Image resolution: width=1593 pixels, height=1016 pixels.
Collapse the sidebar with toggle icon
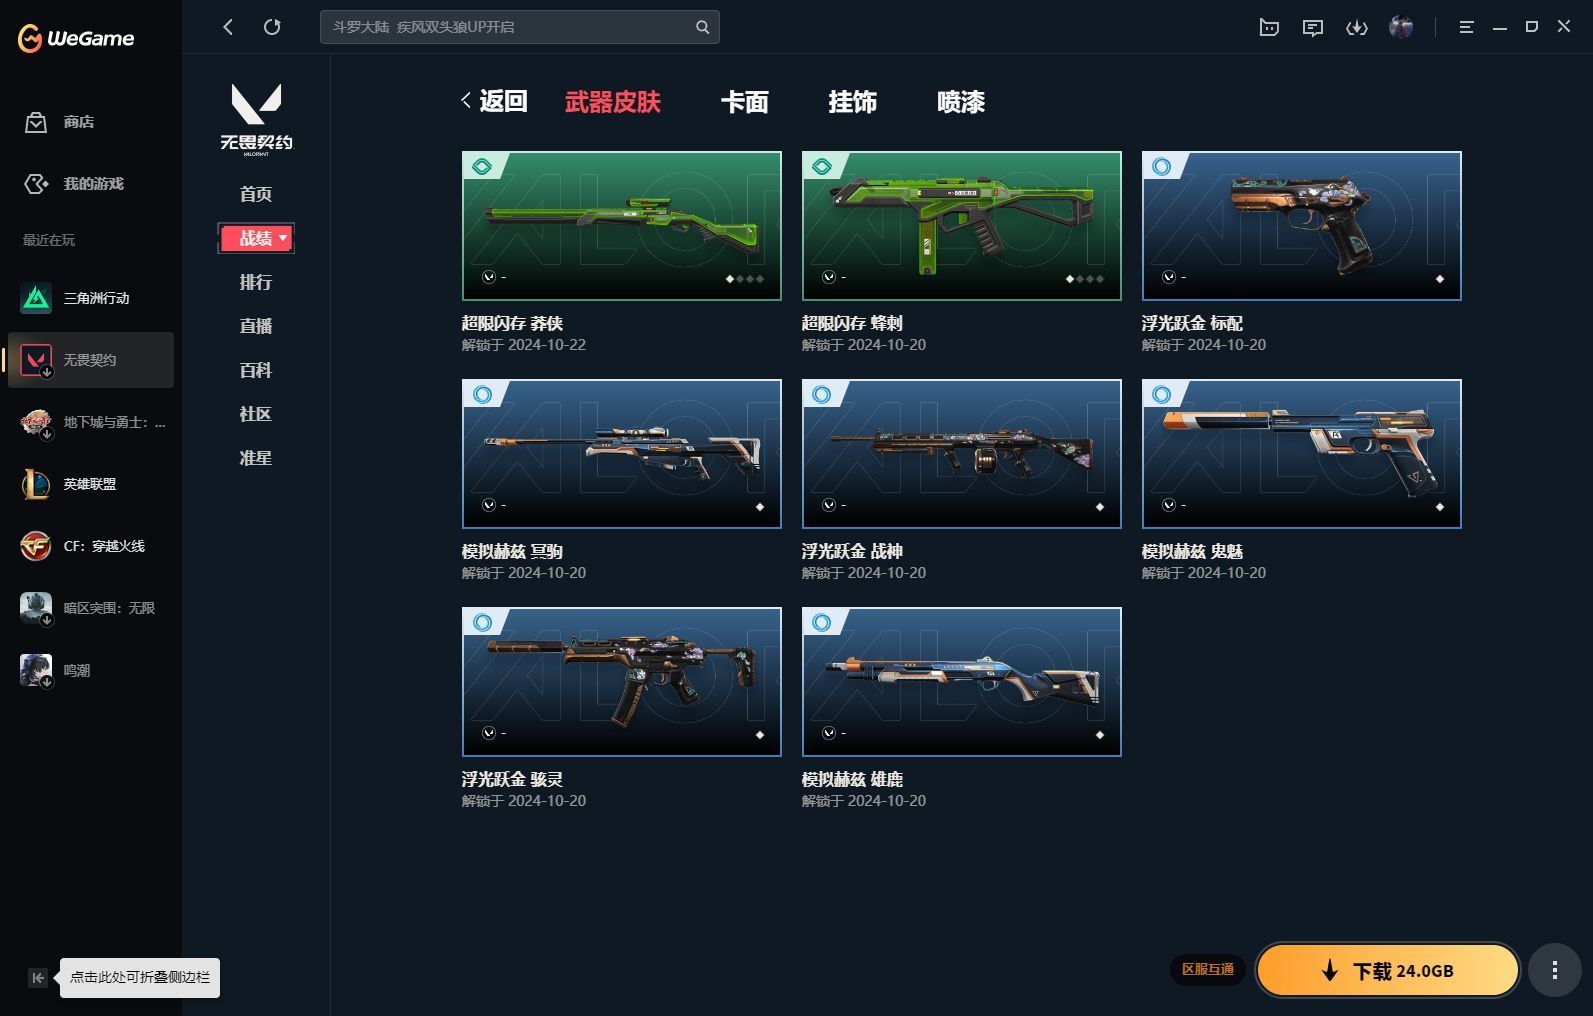(37, 978)
